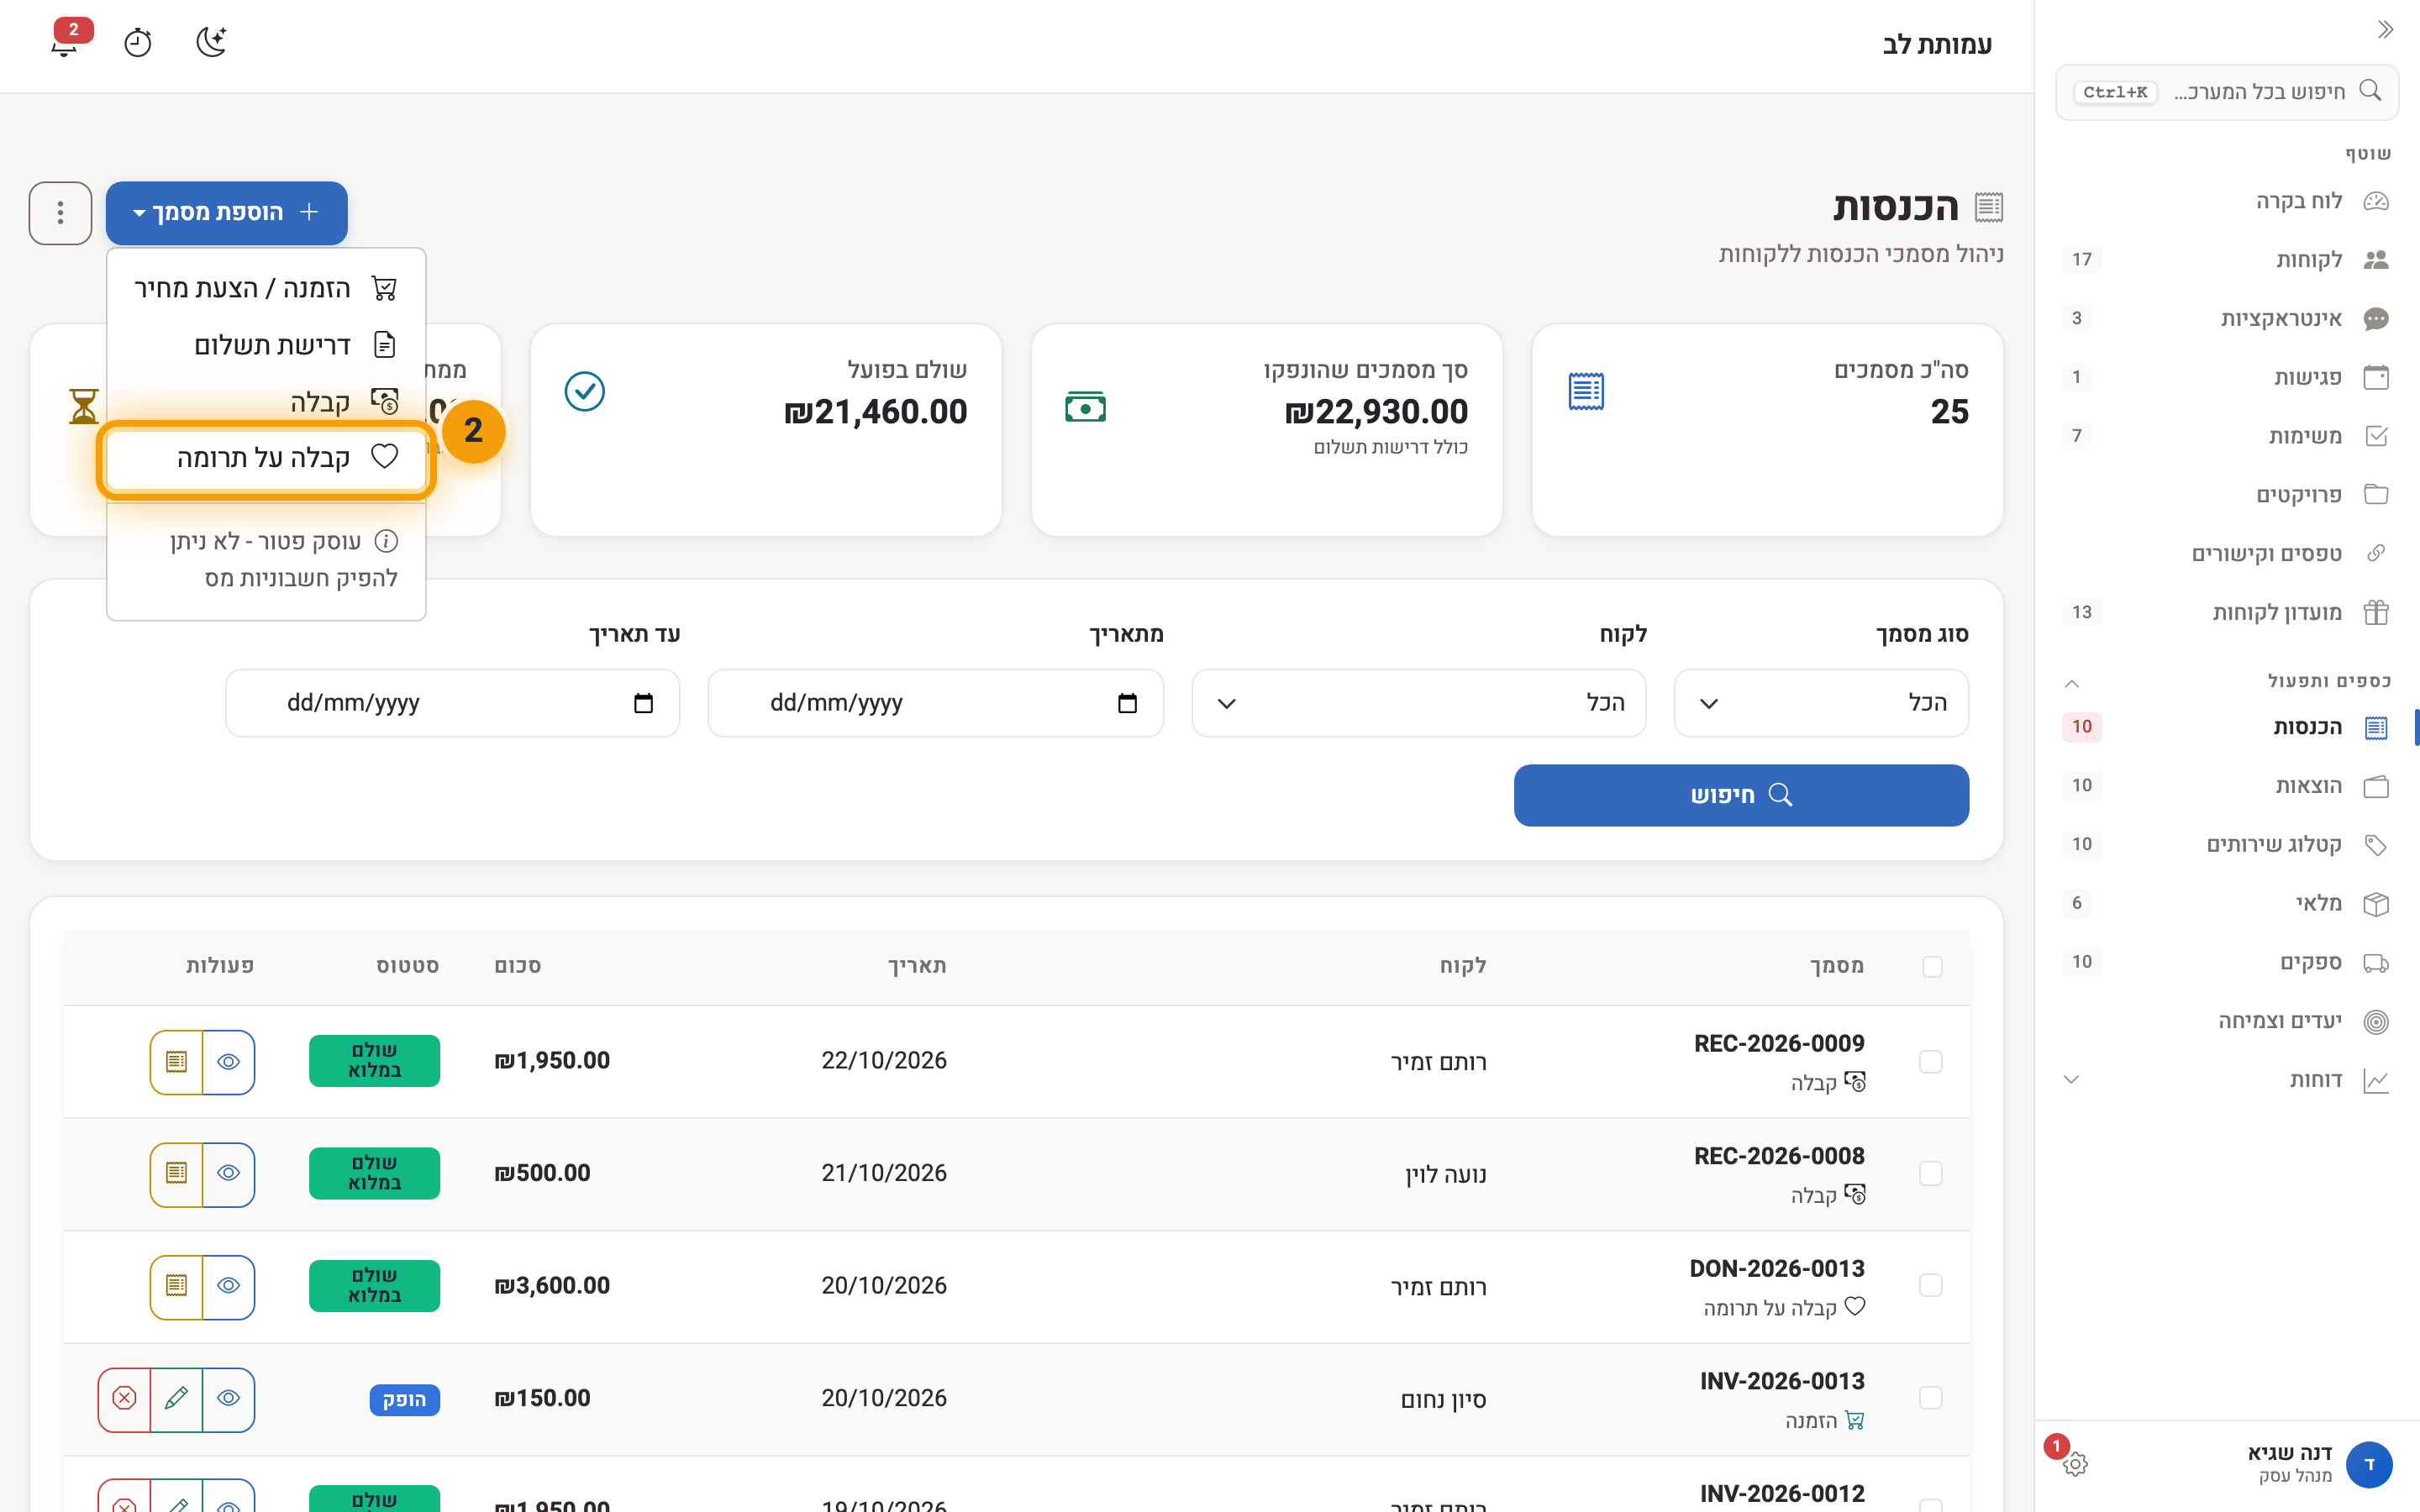Click the מתאריך date input
Screen dimensions: 2420x1512
pyautogui.click(x=935, y=703)
